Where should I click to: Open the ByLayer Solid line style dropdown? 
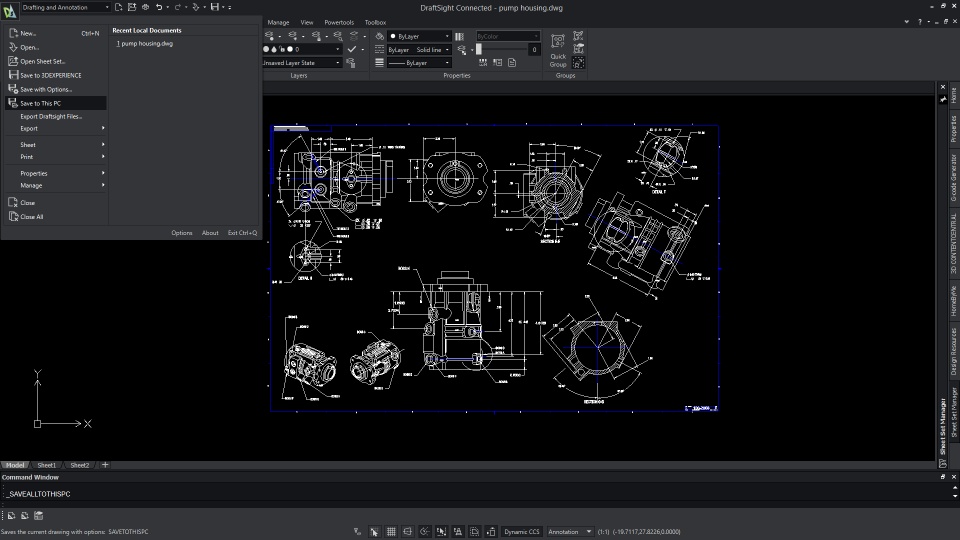[419, 50]
